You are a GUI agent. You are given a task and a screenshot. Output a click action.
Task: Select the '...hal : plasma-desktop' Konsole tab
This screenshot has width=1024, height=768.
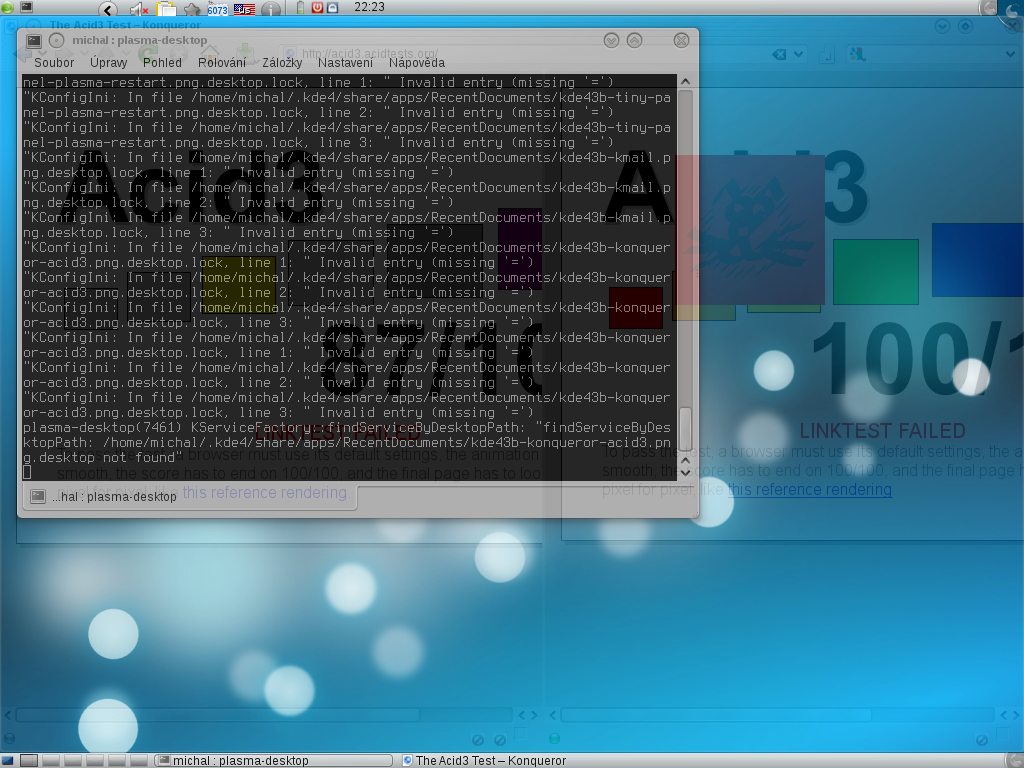point(189,497)
